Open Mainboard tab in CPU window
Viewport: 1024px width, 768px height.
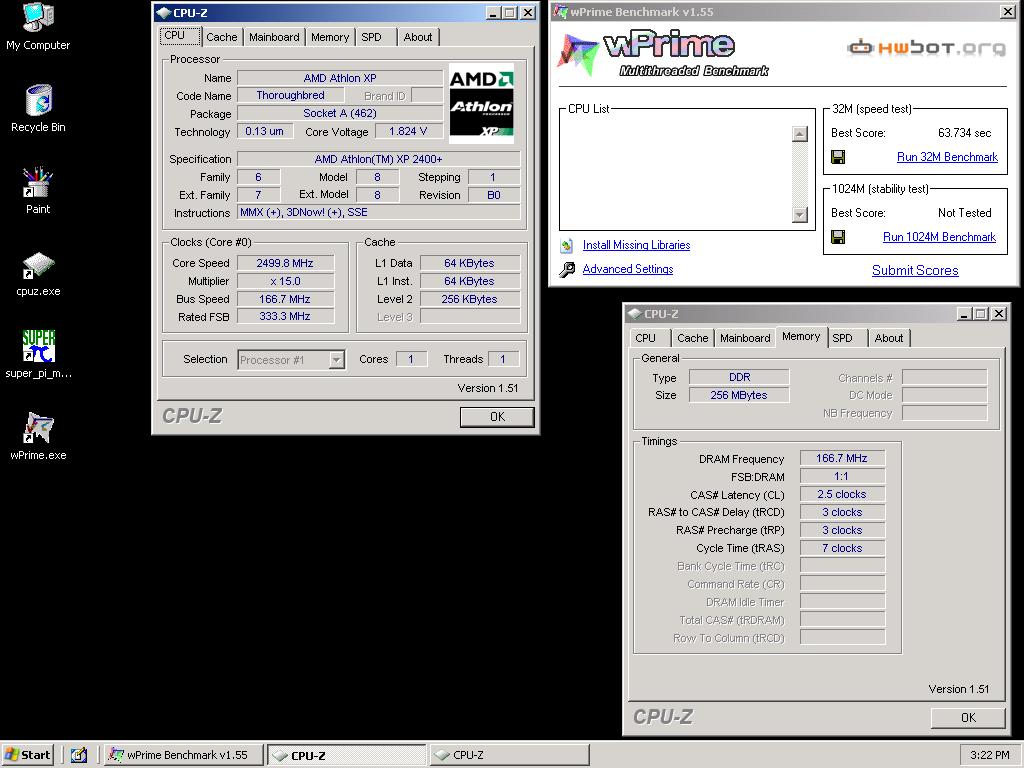point(274,37)
